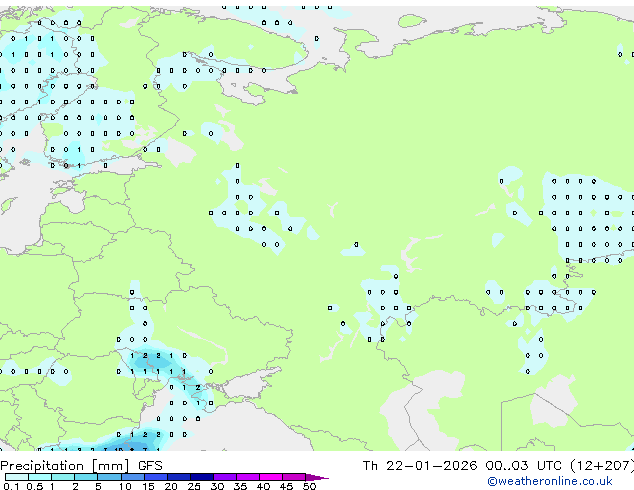Click the '5' legend scale label
This screenshot has width=634, height=490.
tap(98, 486)
